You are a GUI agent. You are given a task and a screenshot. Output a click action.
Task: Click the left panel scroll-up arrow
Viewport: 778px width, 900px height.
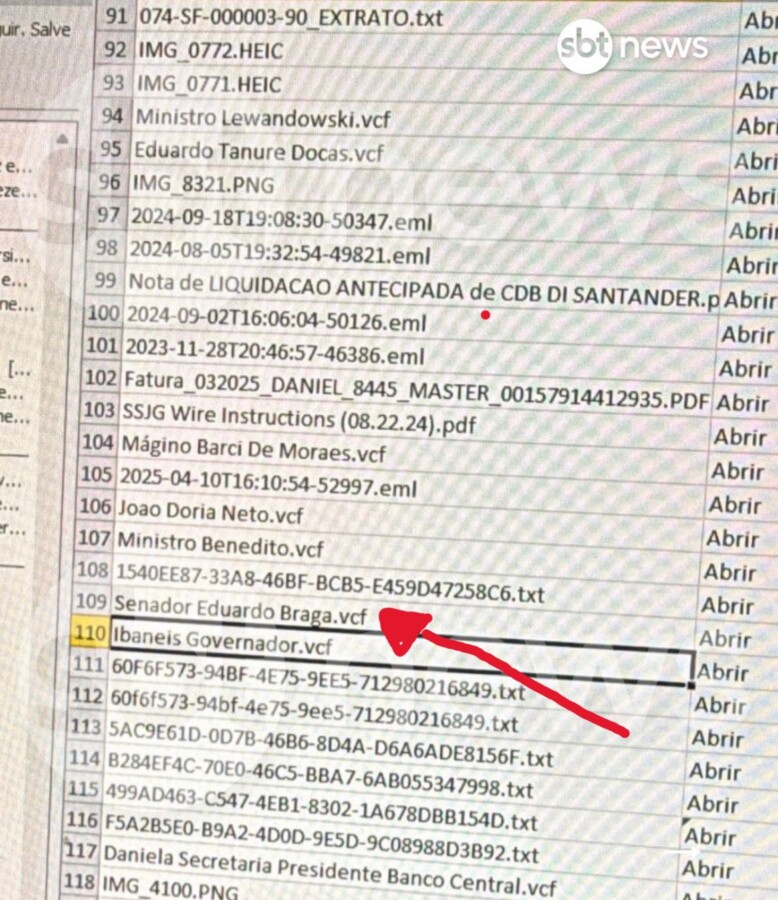pos(64,137)
